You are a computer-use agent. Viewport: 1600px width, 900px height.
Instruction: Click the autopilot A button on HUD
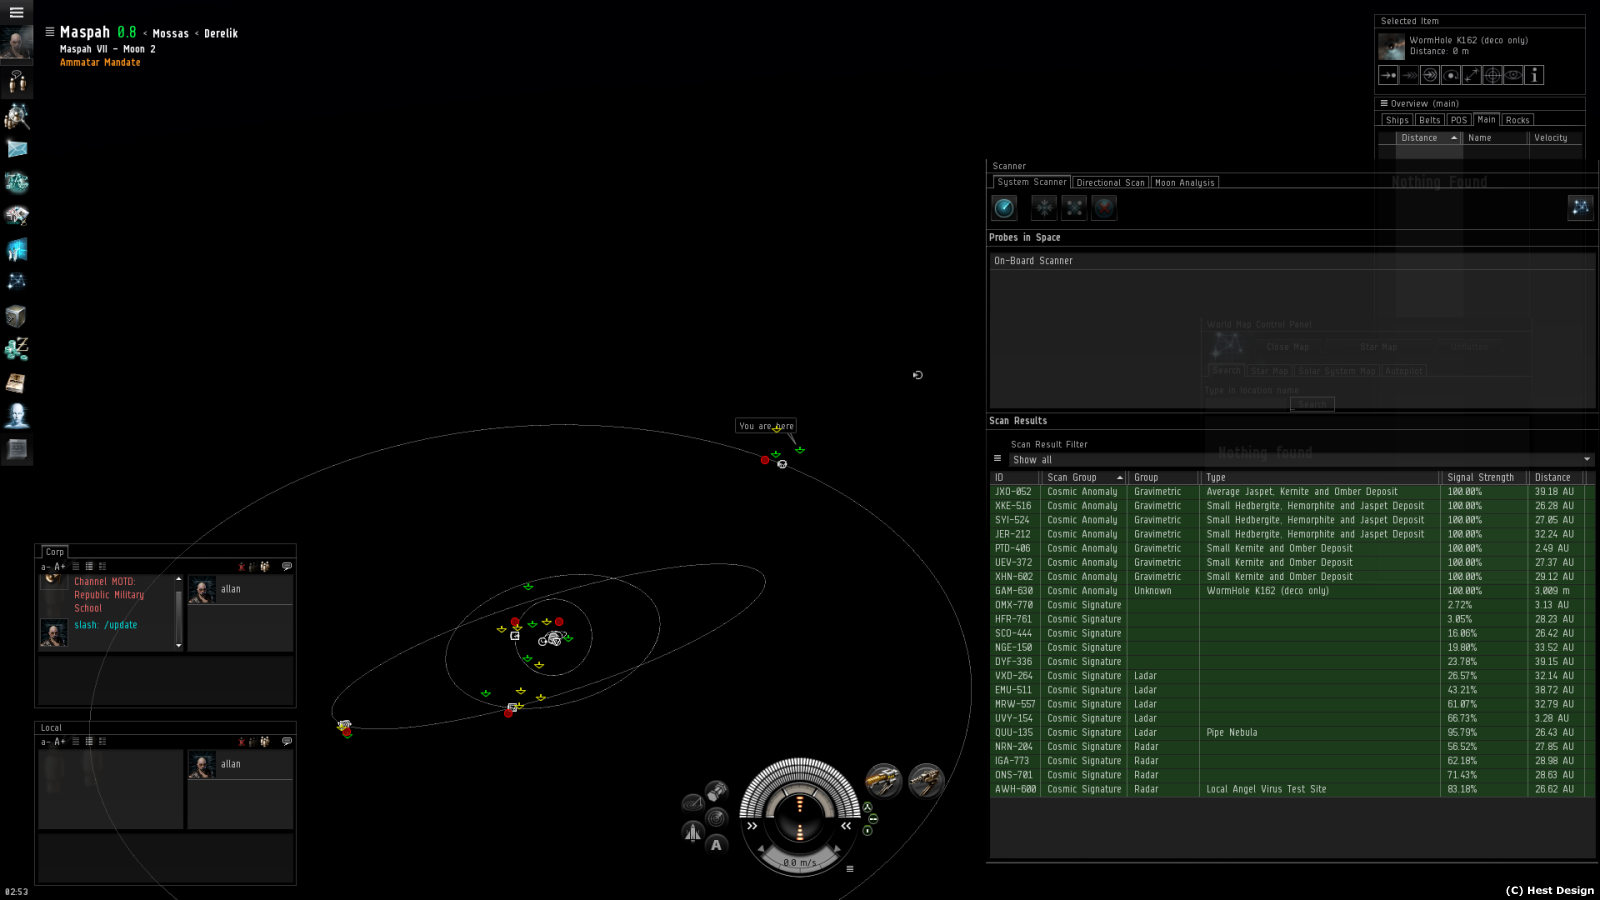tap(716, 845)
